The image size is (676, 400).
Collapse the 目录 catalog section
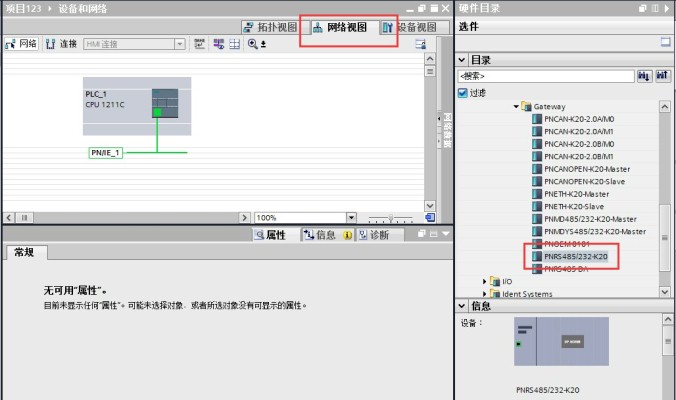462,60
